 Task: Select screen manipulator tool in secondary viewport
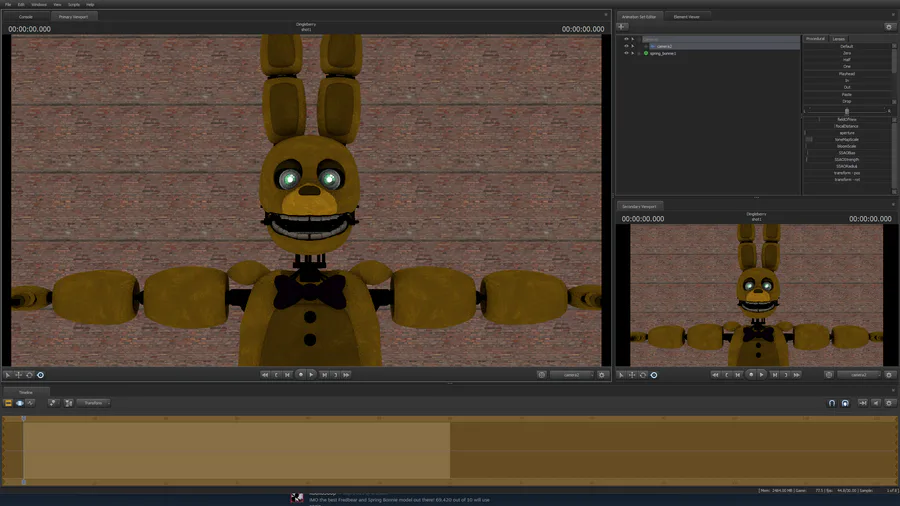(x=654, y=375)
